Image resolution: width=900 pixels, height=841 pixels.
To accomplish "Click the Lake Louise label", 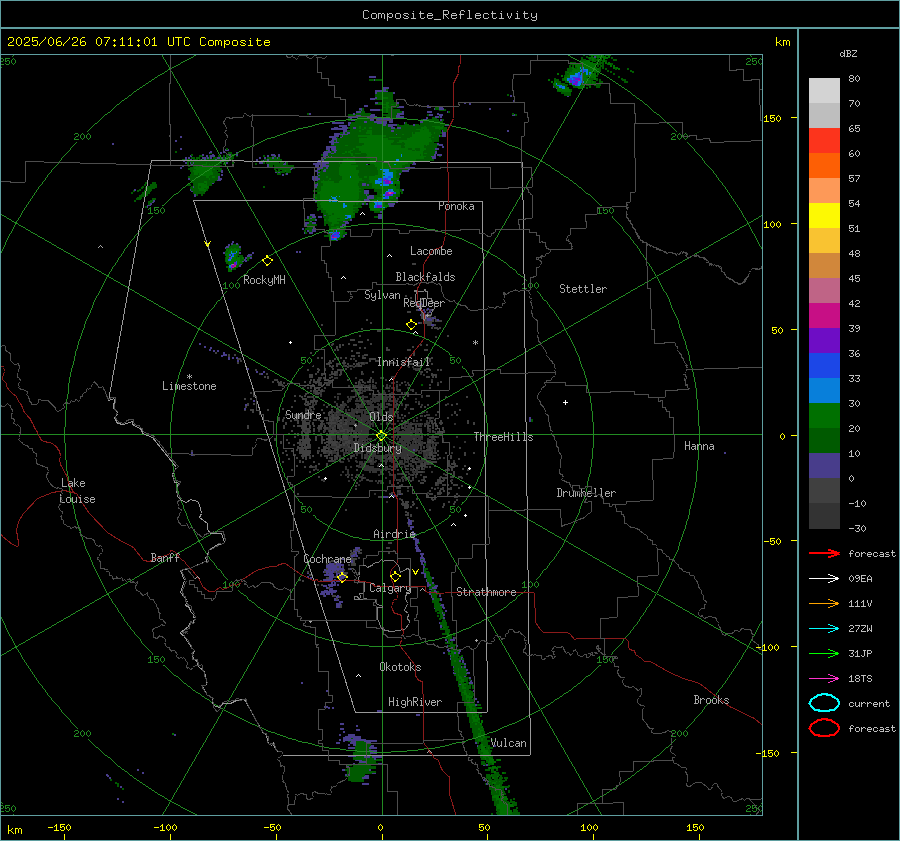I will (x=78, y=491).
